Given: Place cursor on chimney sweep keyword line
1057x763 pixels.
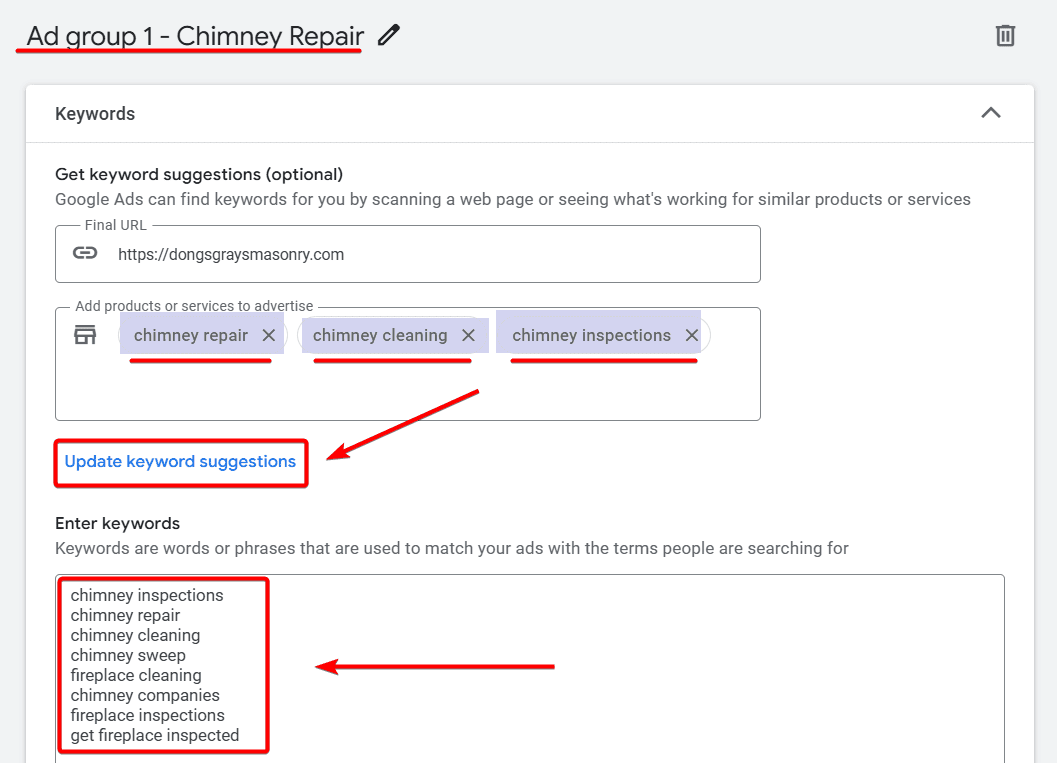Looking at the screenshot, I should (x=128, y=655).
